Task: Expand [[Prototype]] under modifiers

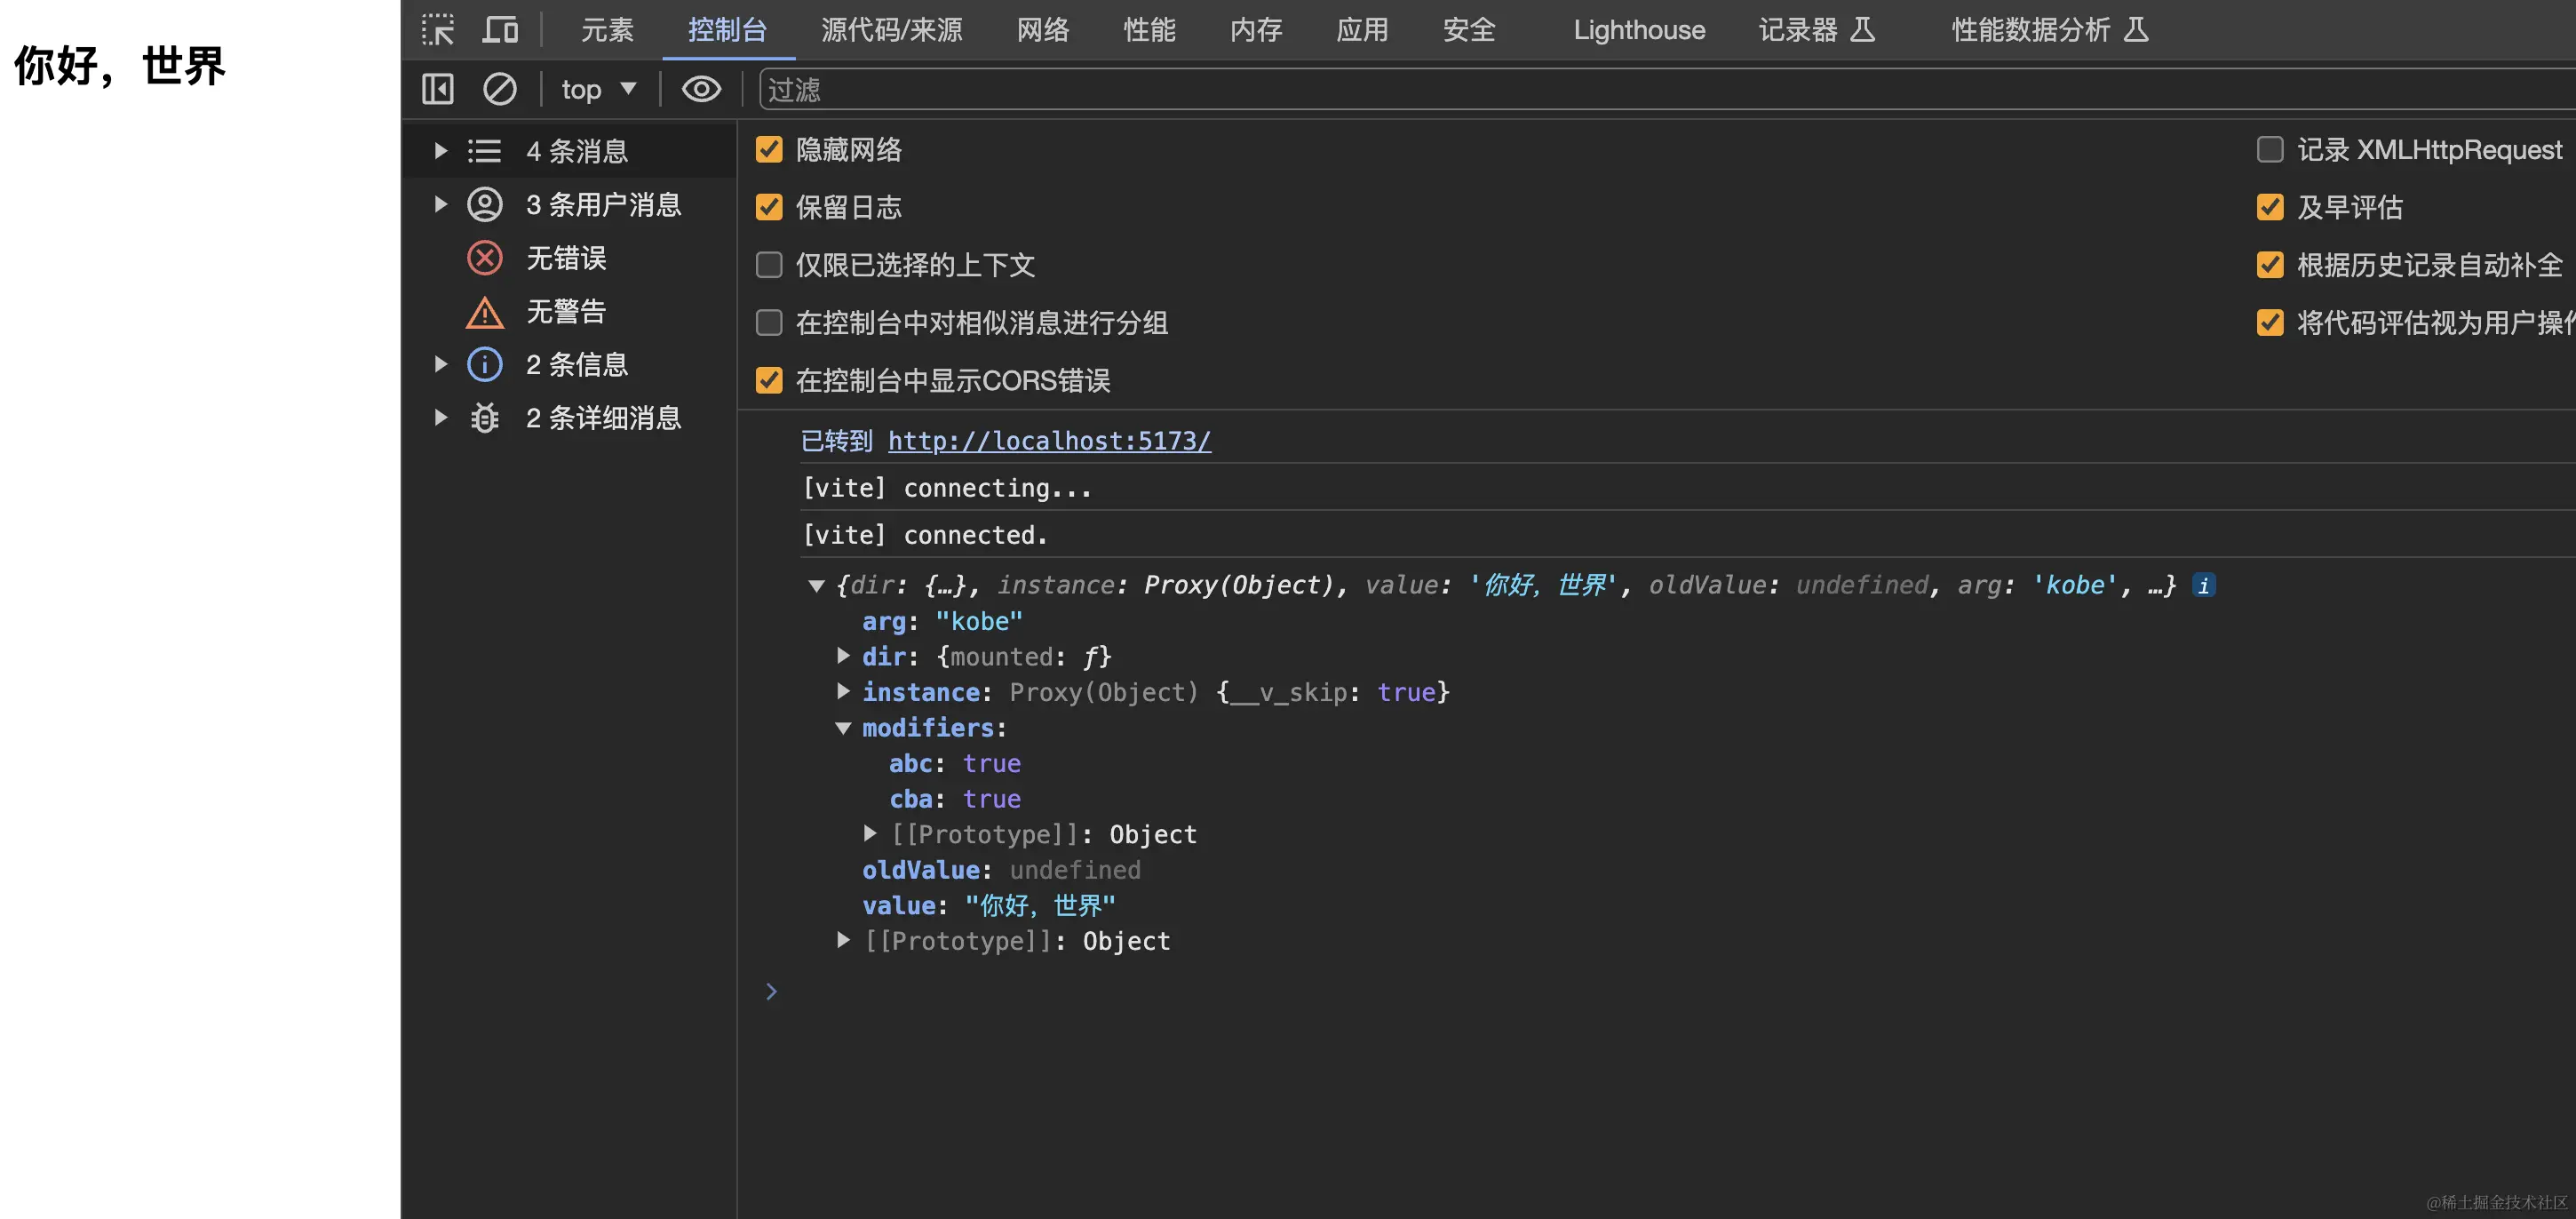Action: coord(870,833)
